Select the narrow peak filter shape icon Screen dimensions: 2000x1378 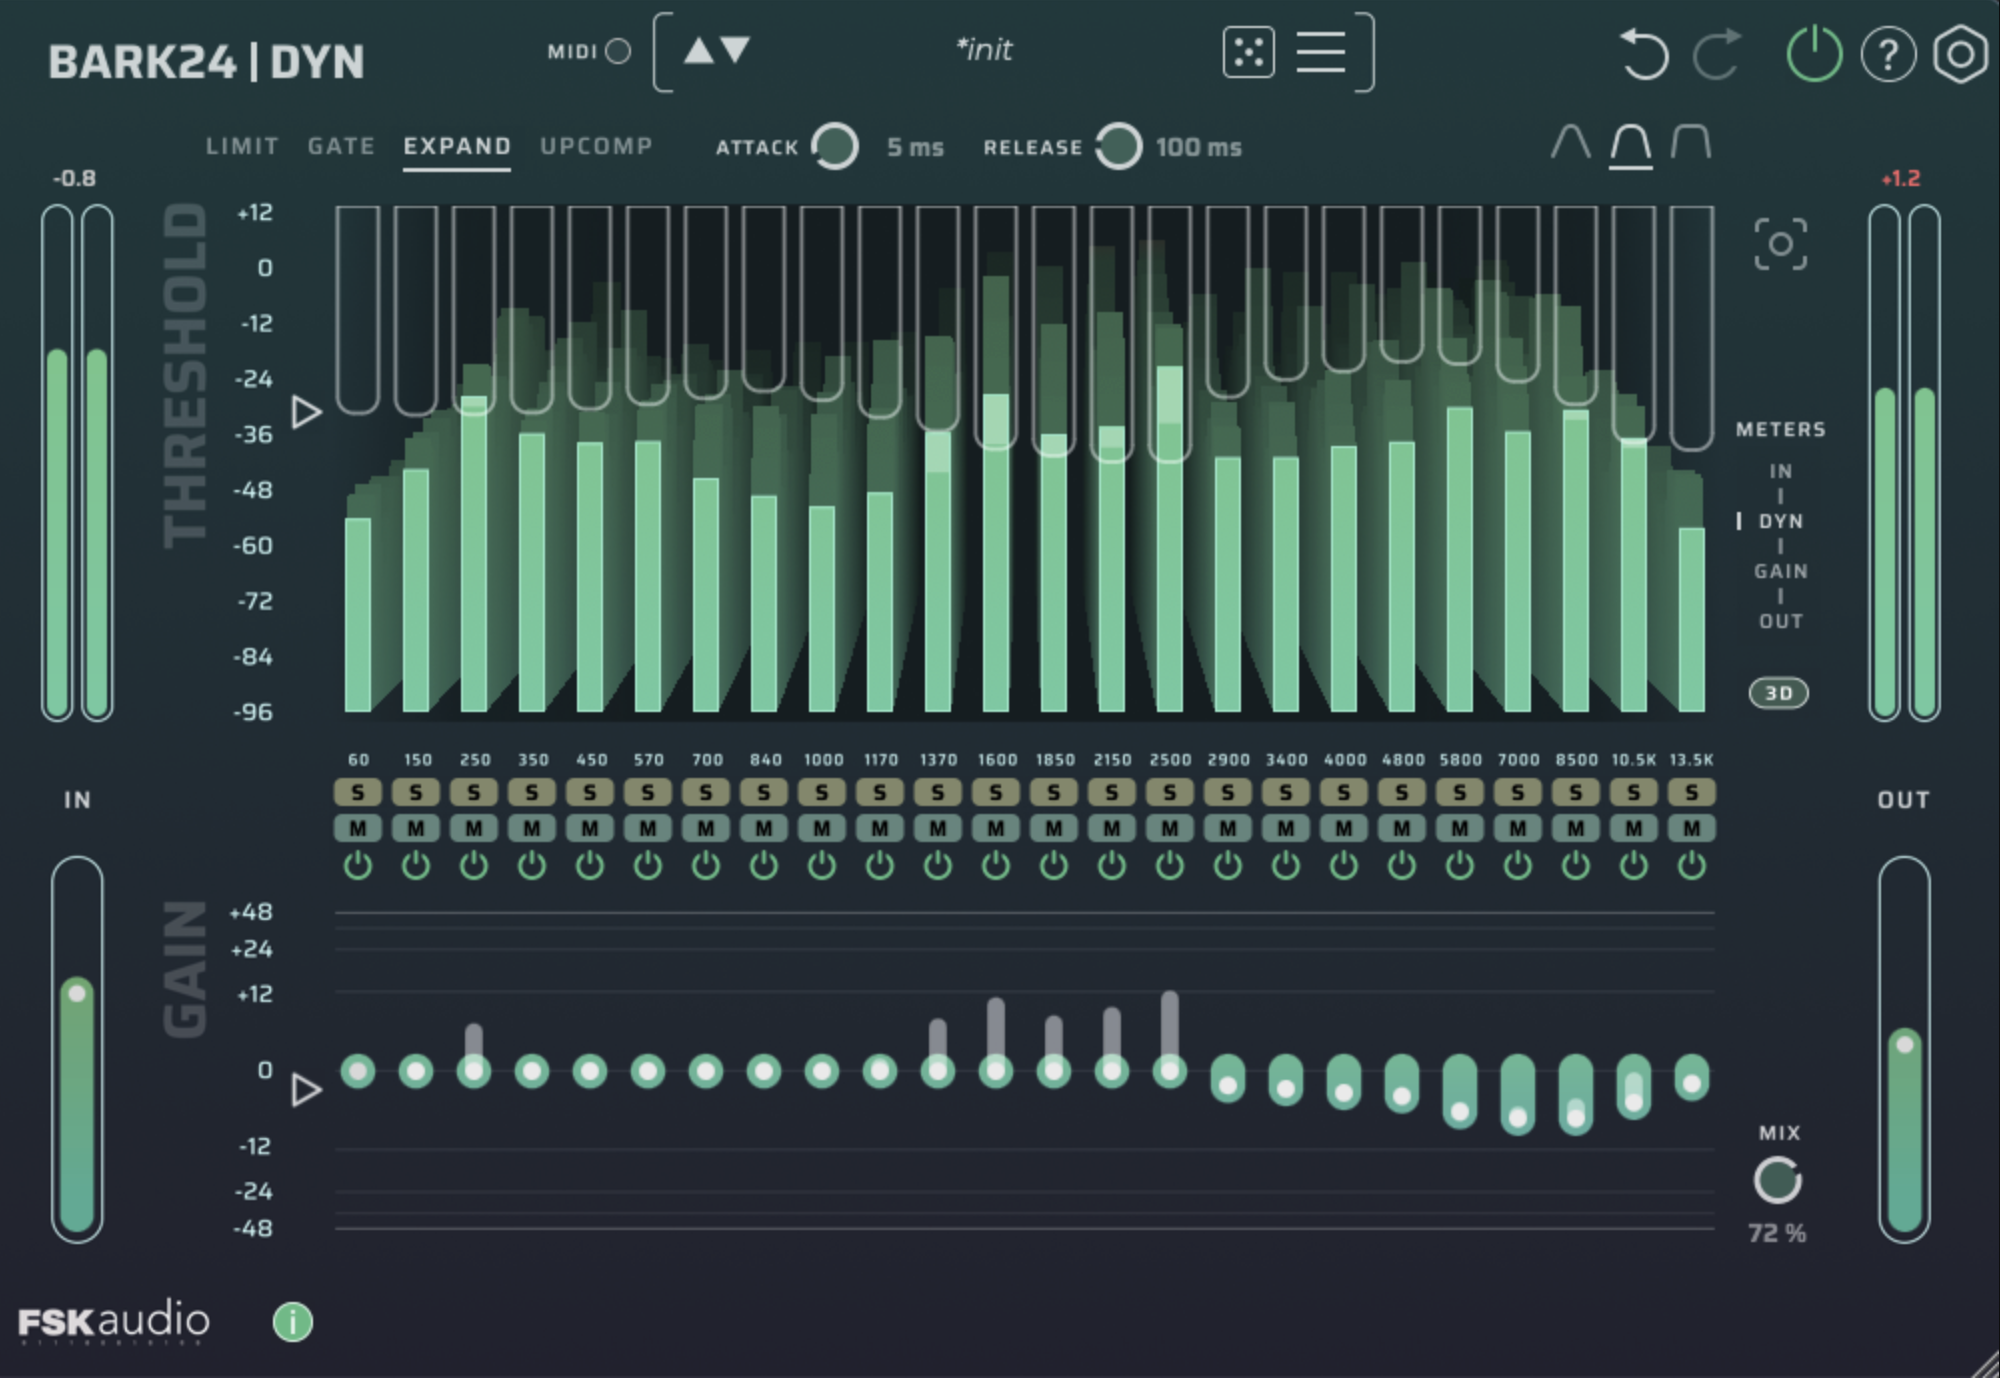1570,143
